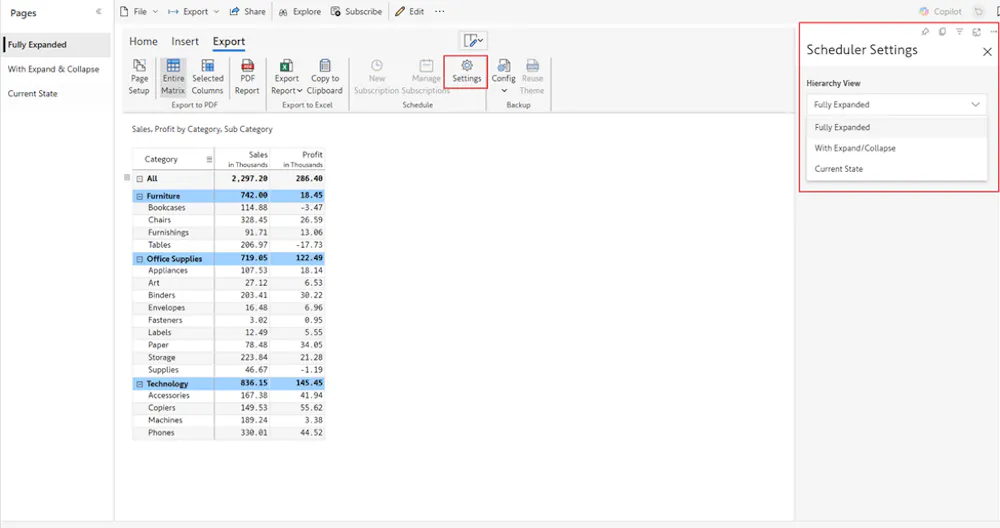Click Subscribe in top bar
This screenshot has width=1000, height=528.
pyautogui.click(x=357, y=11)
